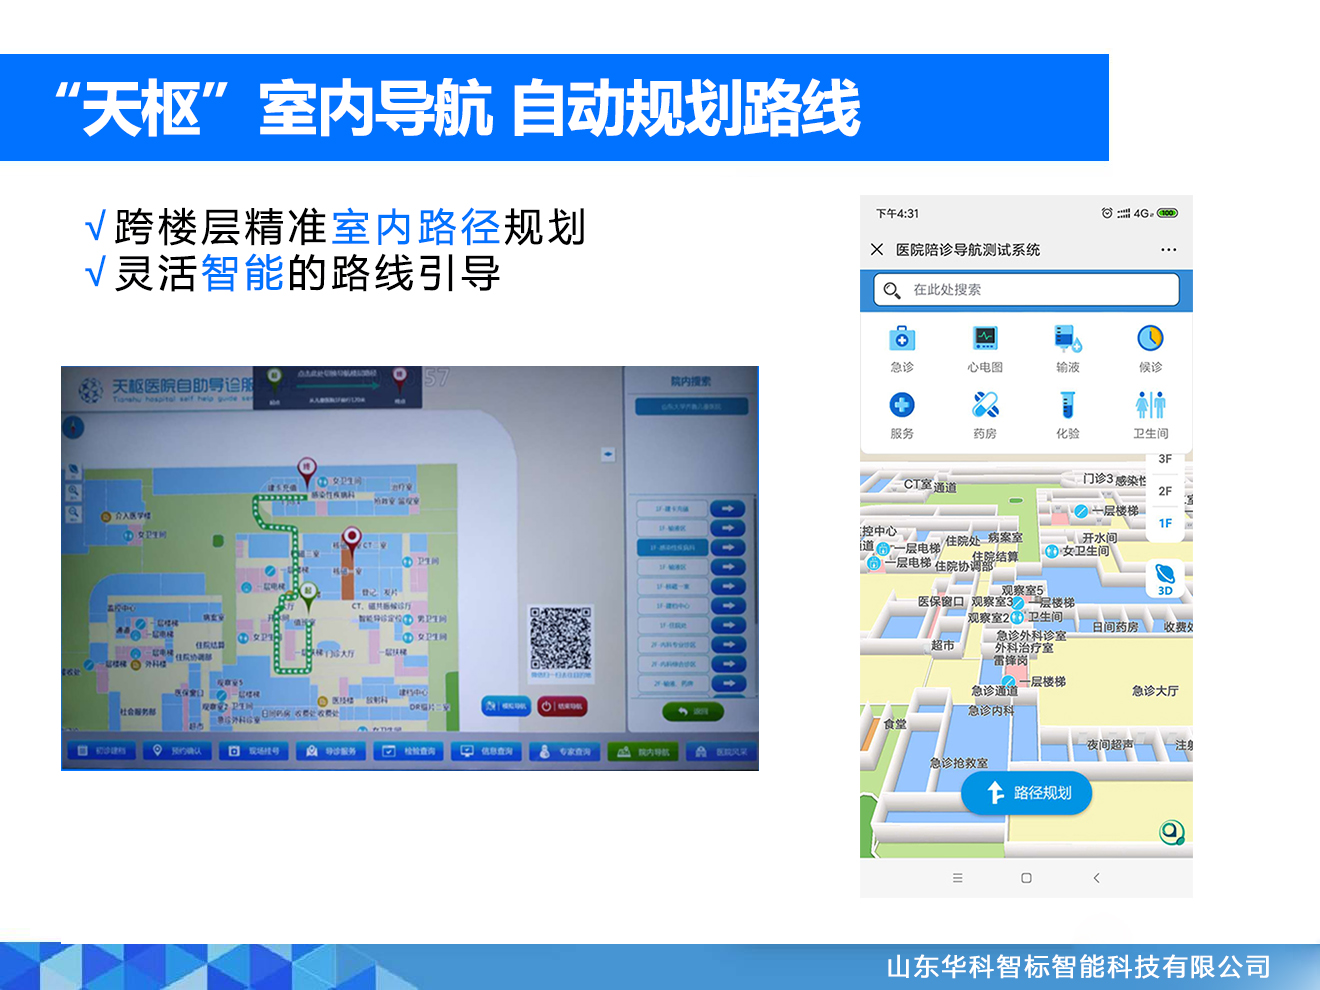Select the 心电图 ECG monitor icon

983,340
